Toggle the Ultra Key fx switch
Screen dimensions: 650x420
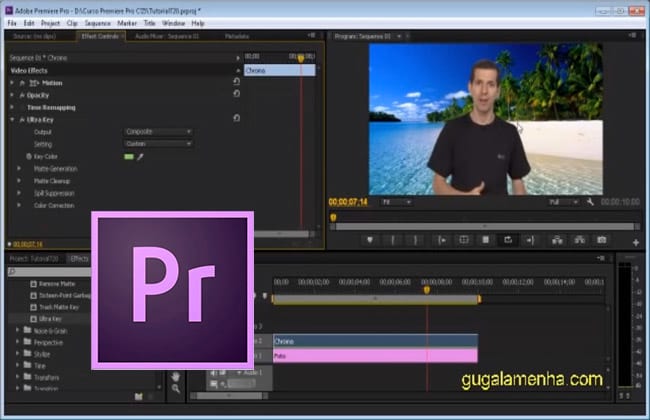pos(22,120)
